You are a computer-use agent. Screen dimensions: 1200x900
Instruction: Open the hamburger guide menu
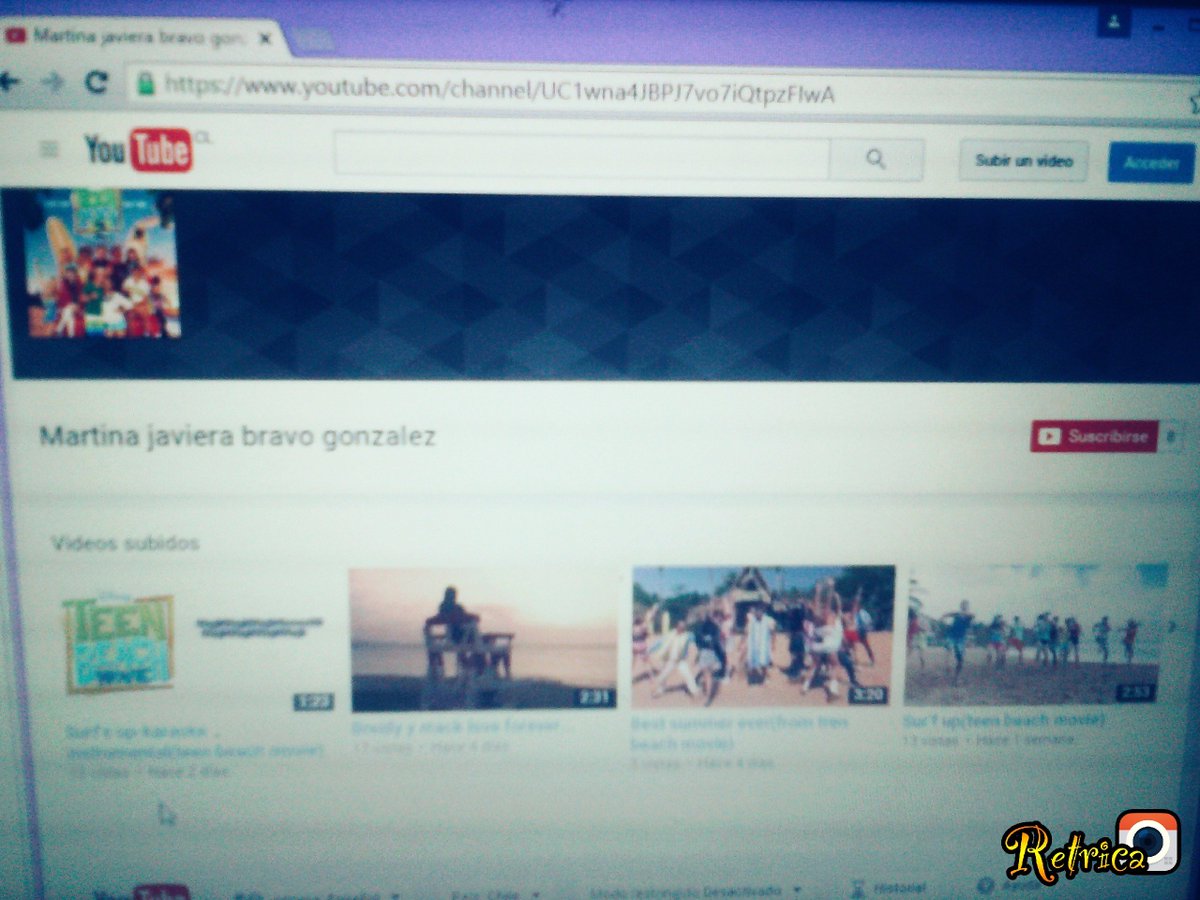pyautogui.click(x=48, y=150)
